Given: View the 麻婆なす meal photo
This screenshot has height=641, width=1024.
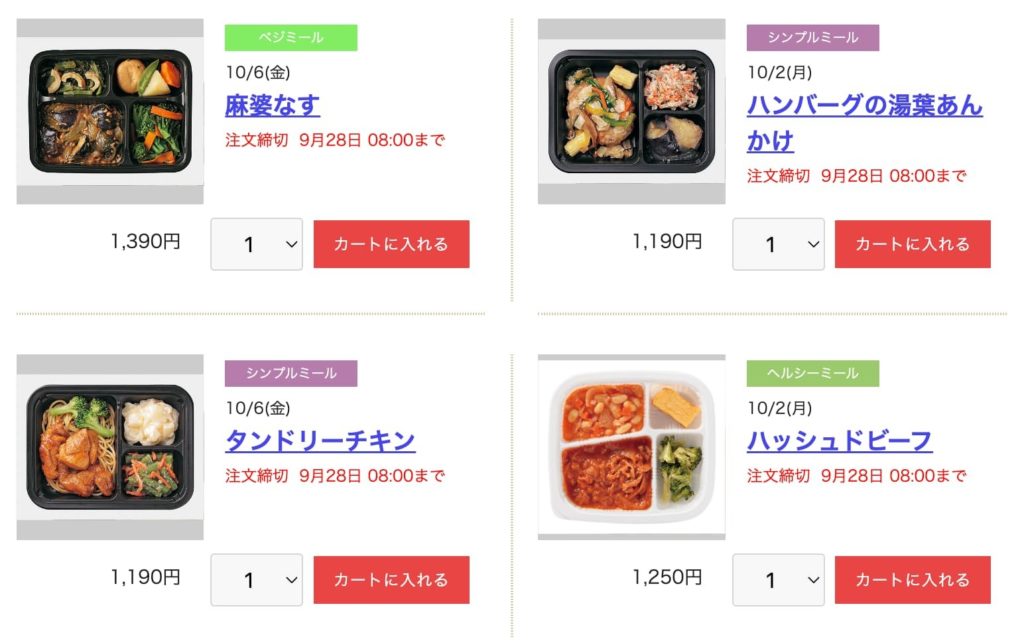Looking at the screenshot, I should click(x=109, y=110).
